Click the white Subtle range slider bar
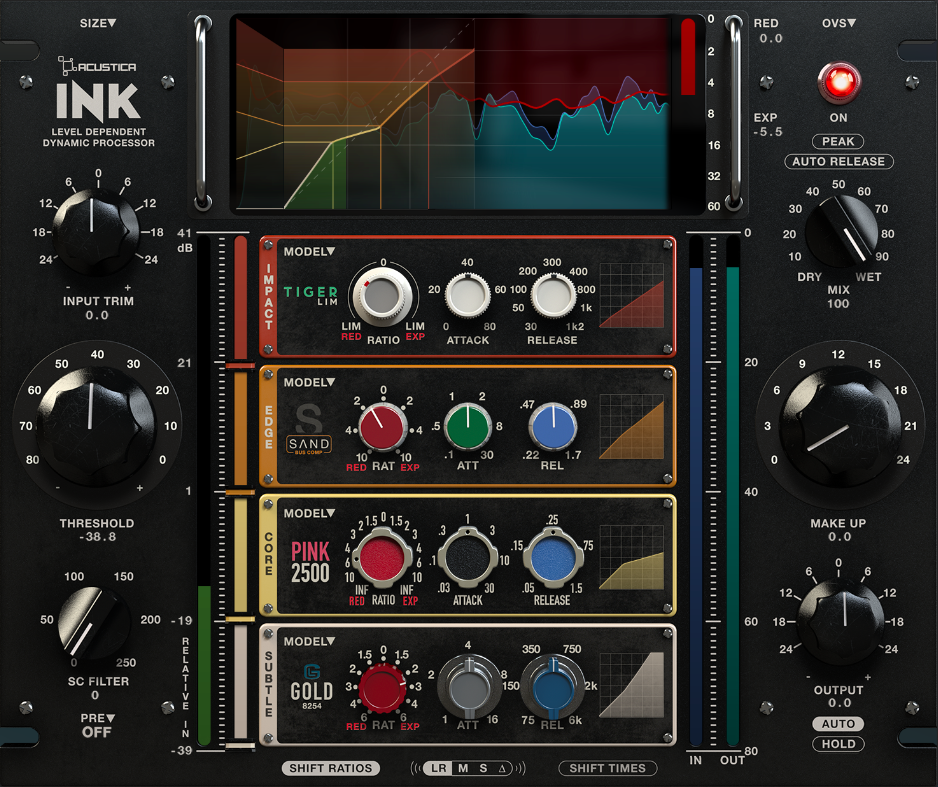 (240, 682)
